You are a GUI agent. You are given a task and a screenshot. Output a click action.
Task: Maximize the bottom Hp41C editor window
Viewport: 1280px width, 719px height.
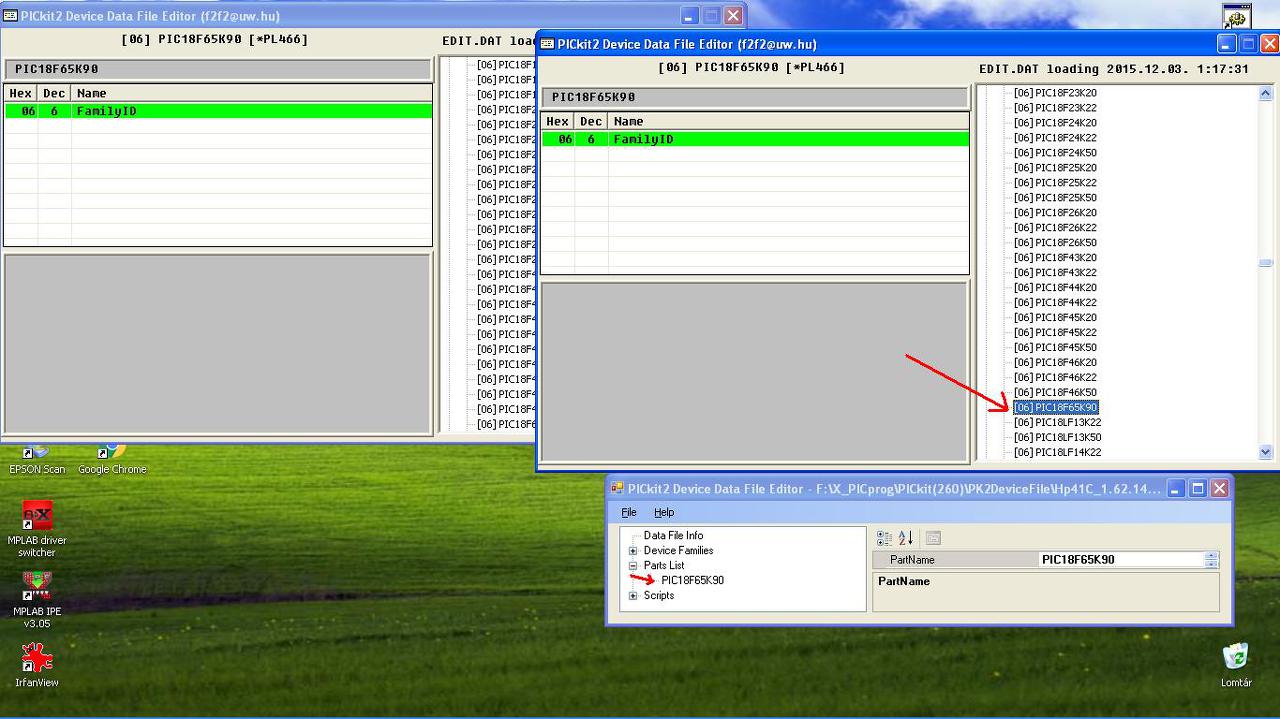click(x=1198, y=489)
